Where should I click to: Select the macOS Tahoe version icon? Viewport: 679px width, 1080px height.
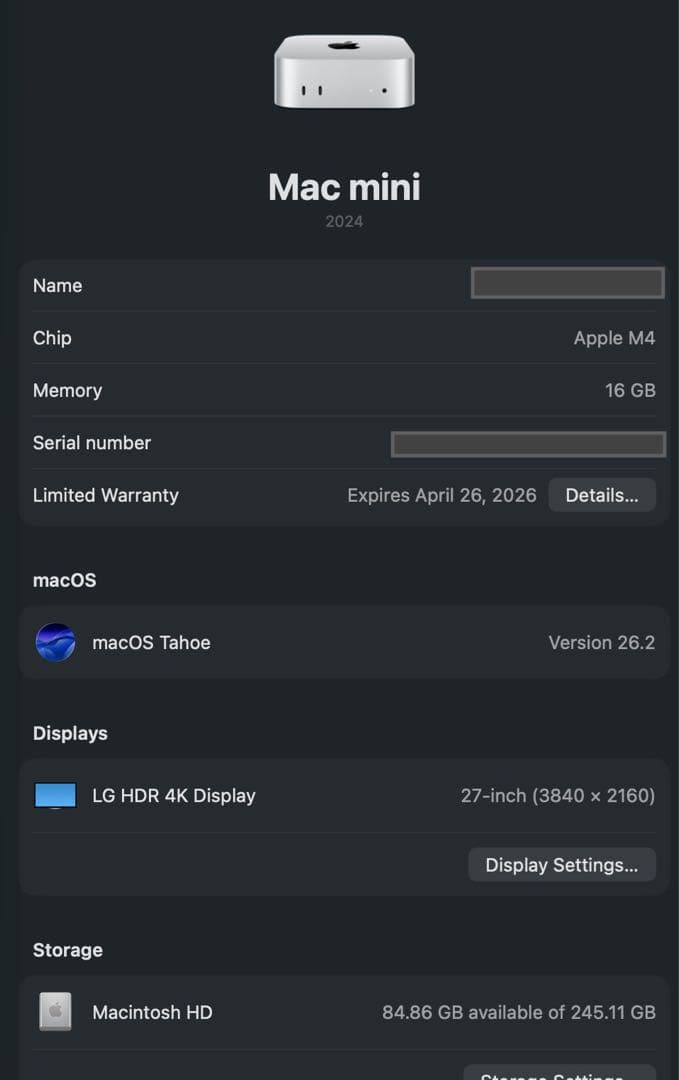55,642
